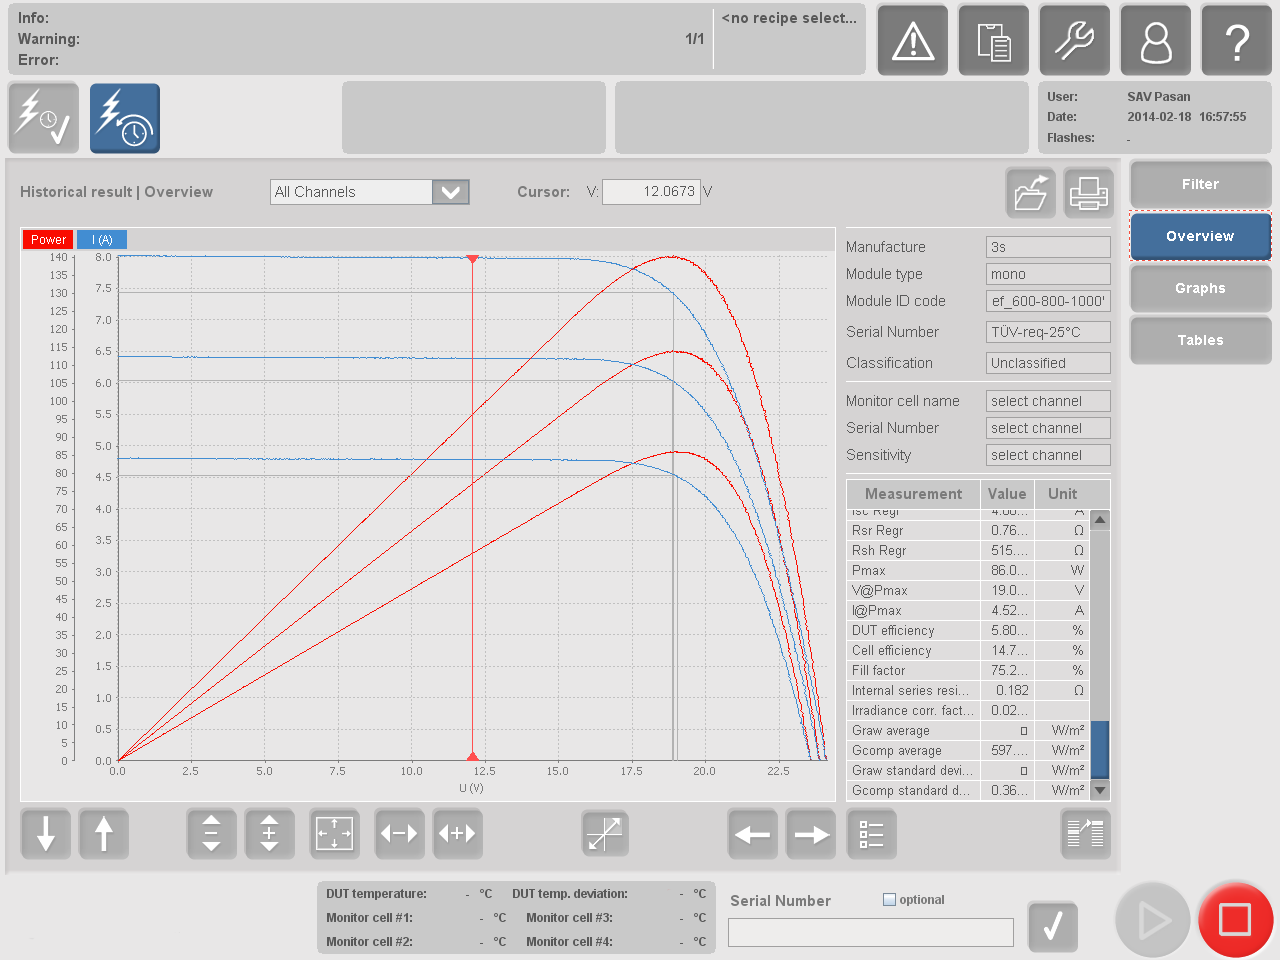The width and height of the screenshot is (1280, 960).
Task: Open the Graphs tab
Action: [x=1200, y=288]
